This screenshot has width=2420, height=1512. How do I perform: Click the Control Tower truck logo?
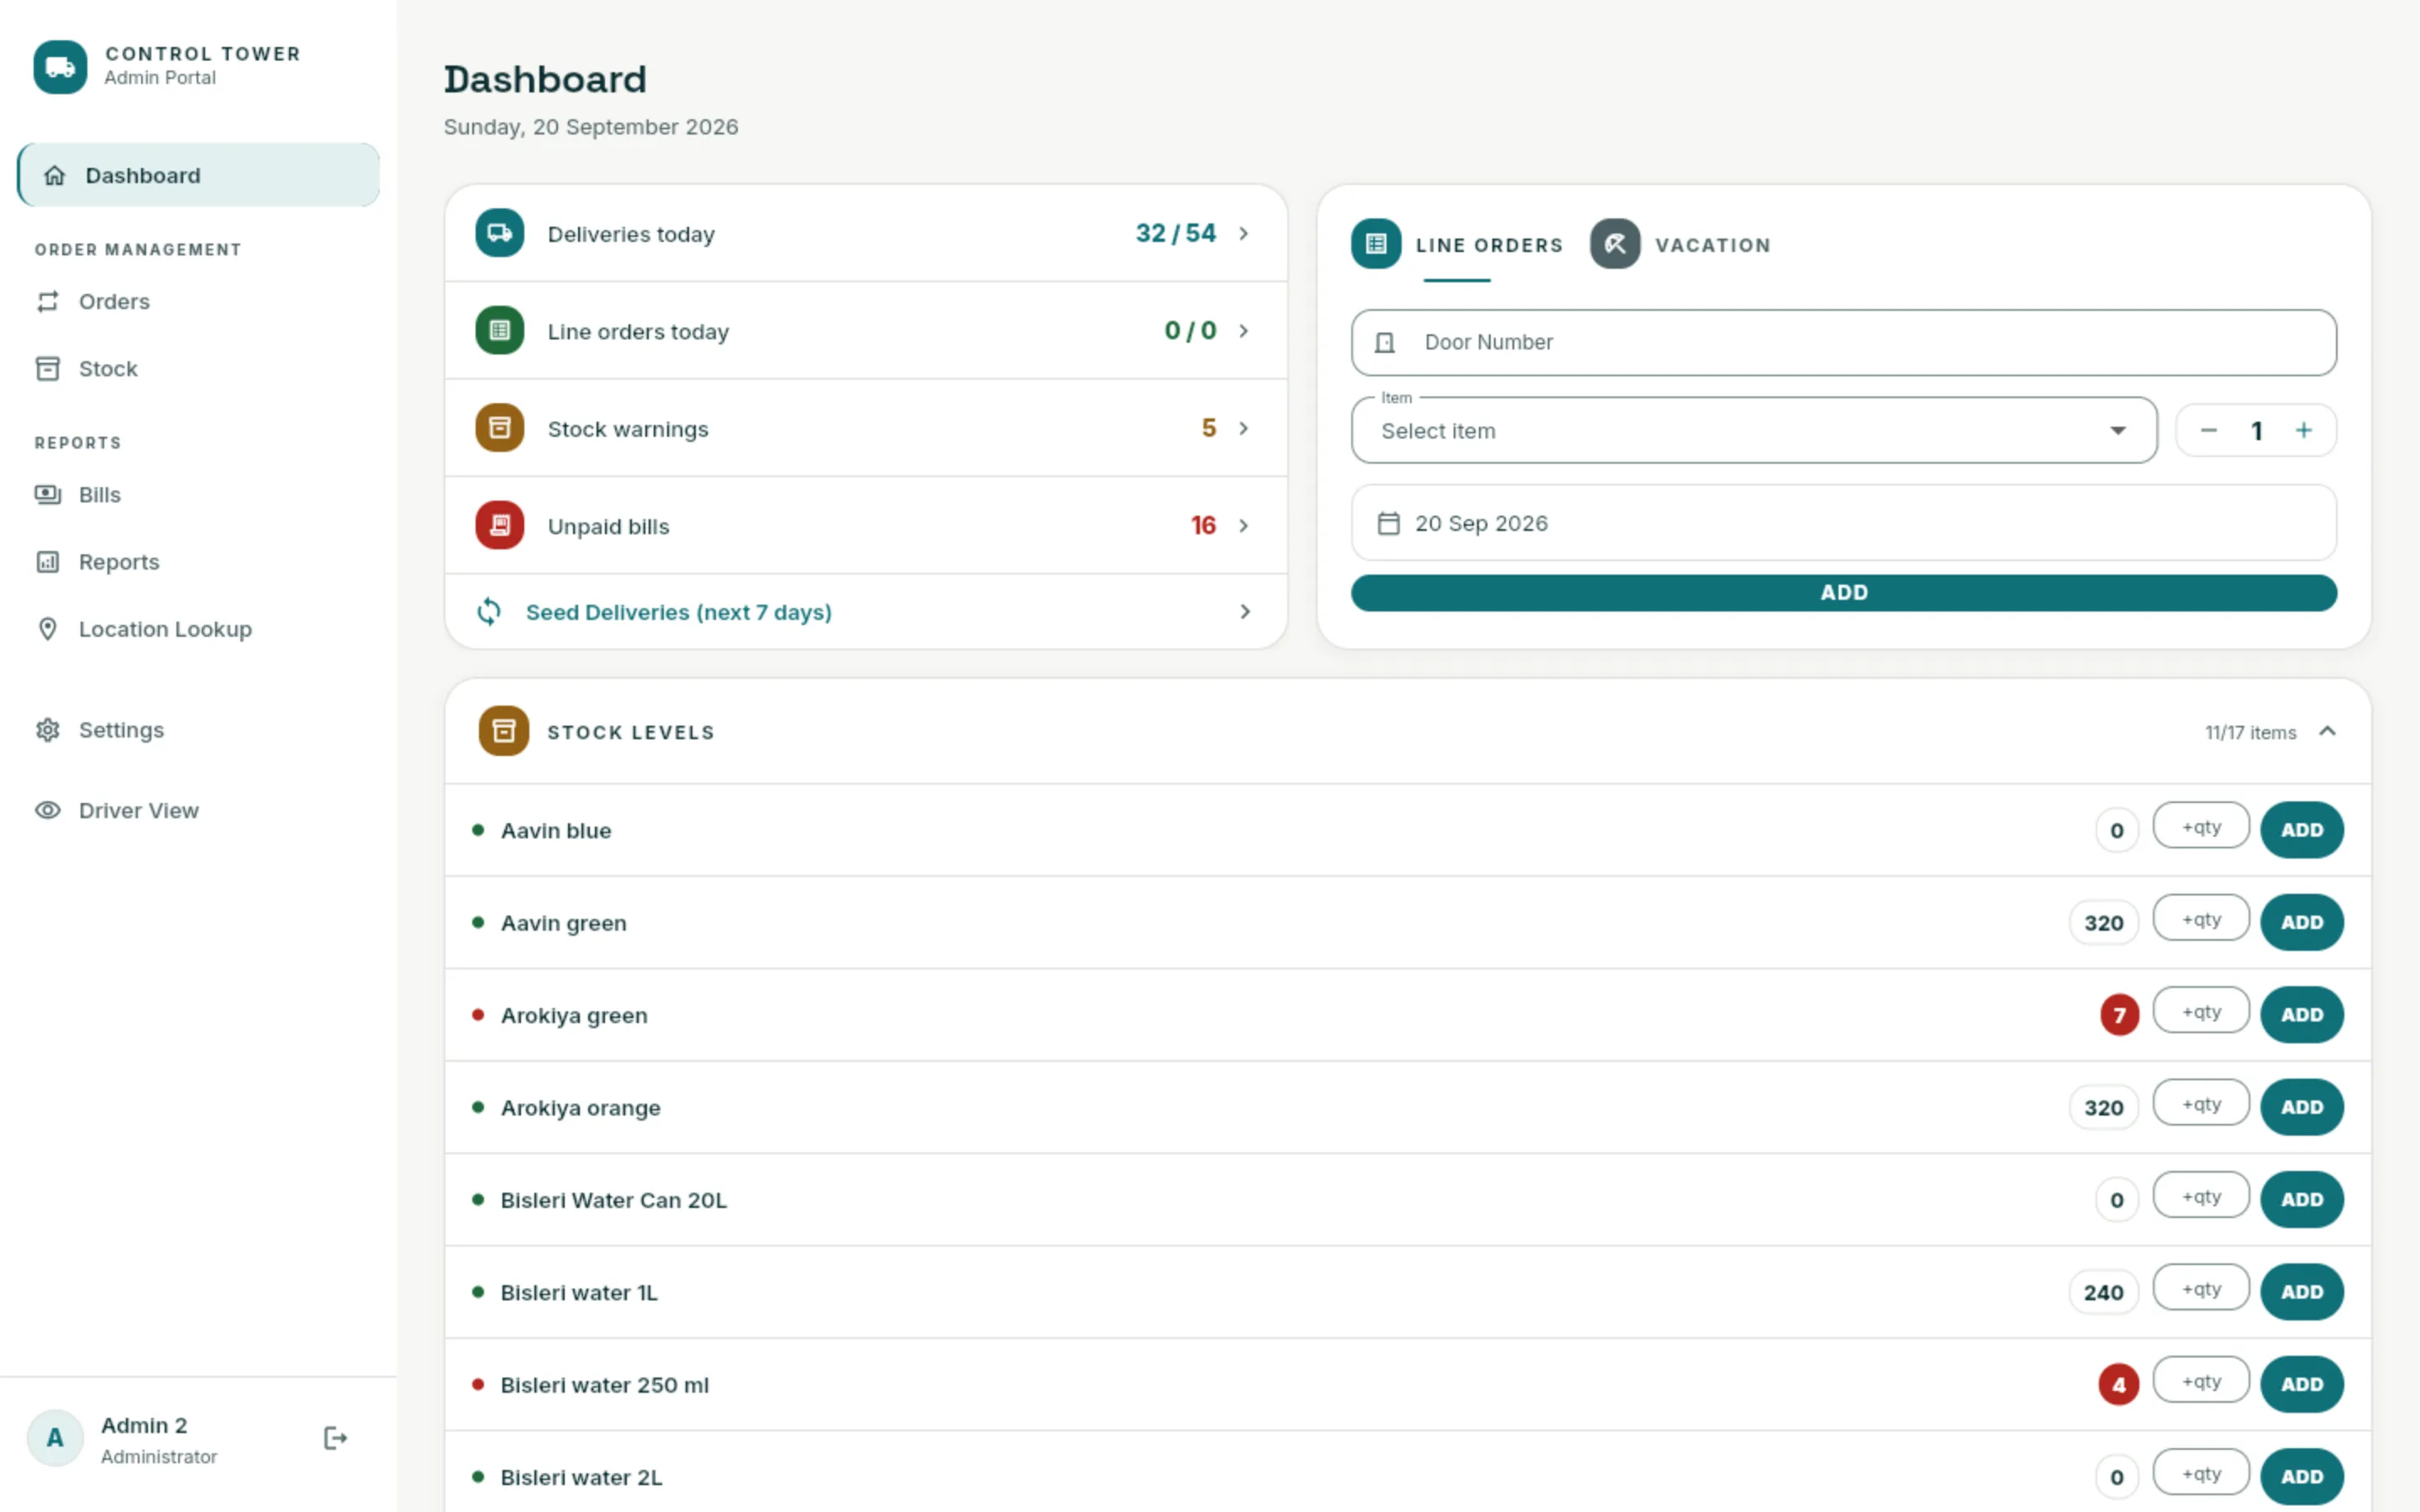[60, 66]
